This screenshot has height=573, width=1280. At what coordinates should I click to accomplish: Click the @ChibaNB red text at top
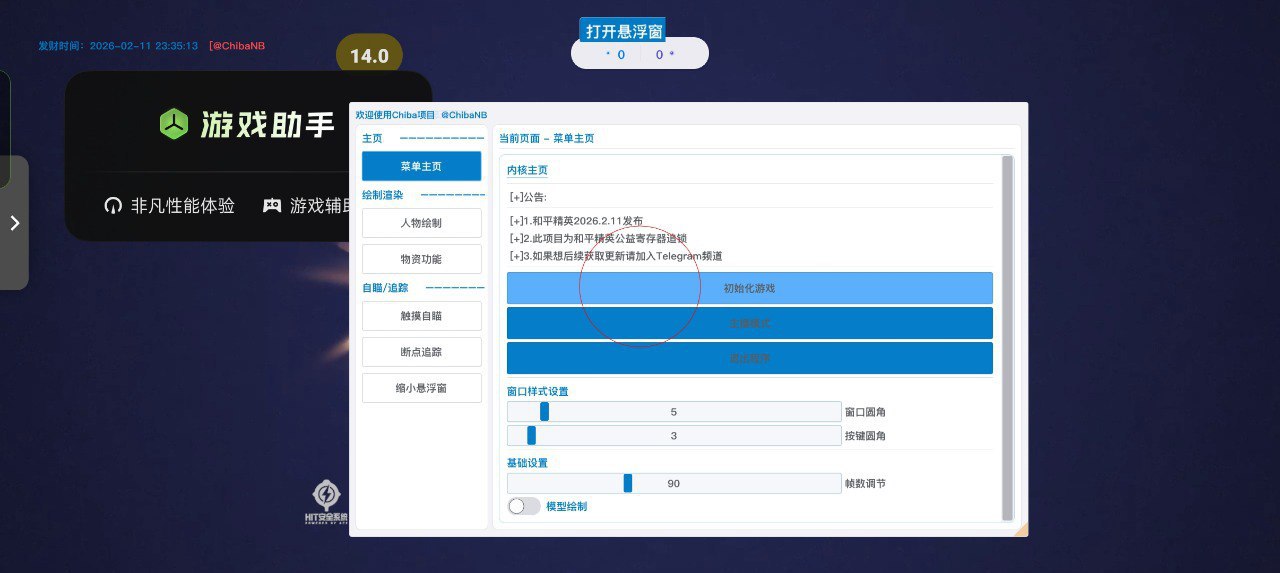point(237,46)
